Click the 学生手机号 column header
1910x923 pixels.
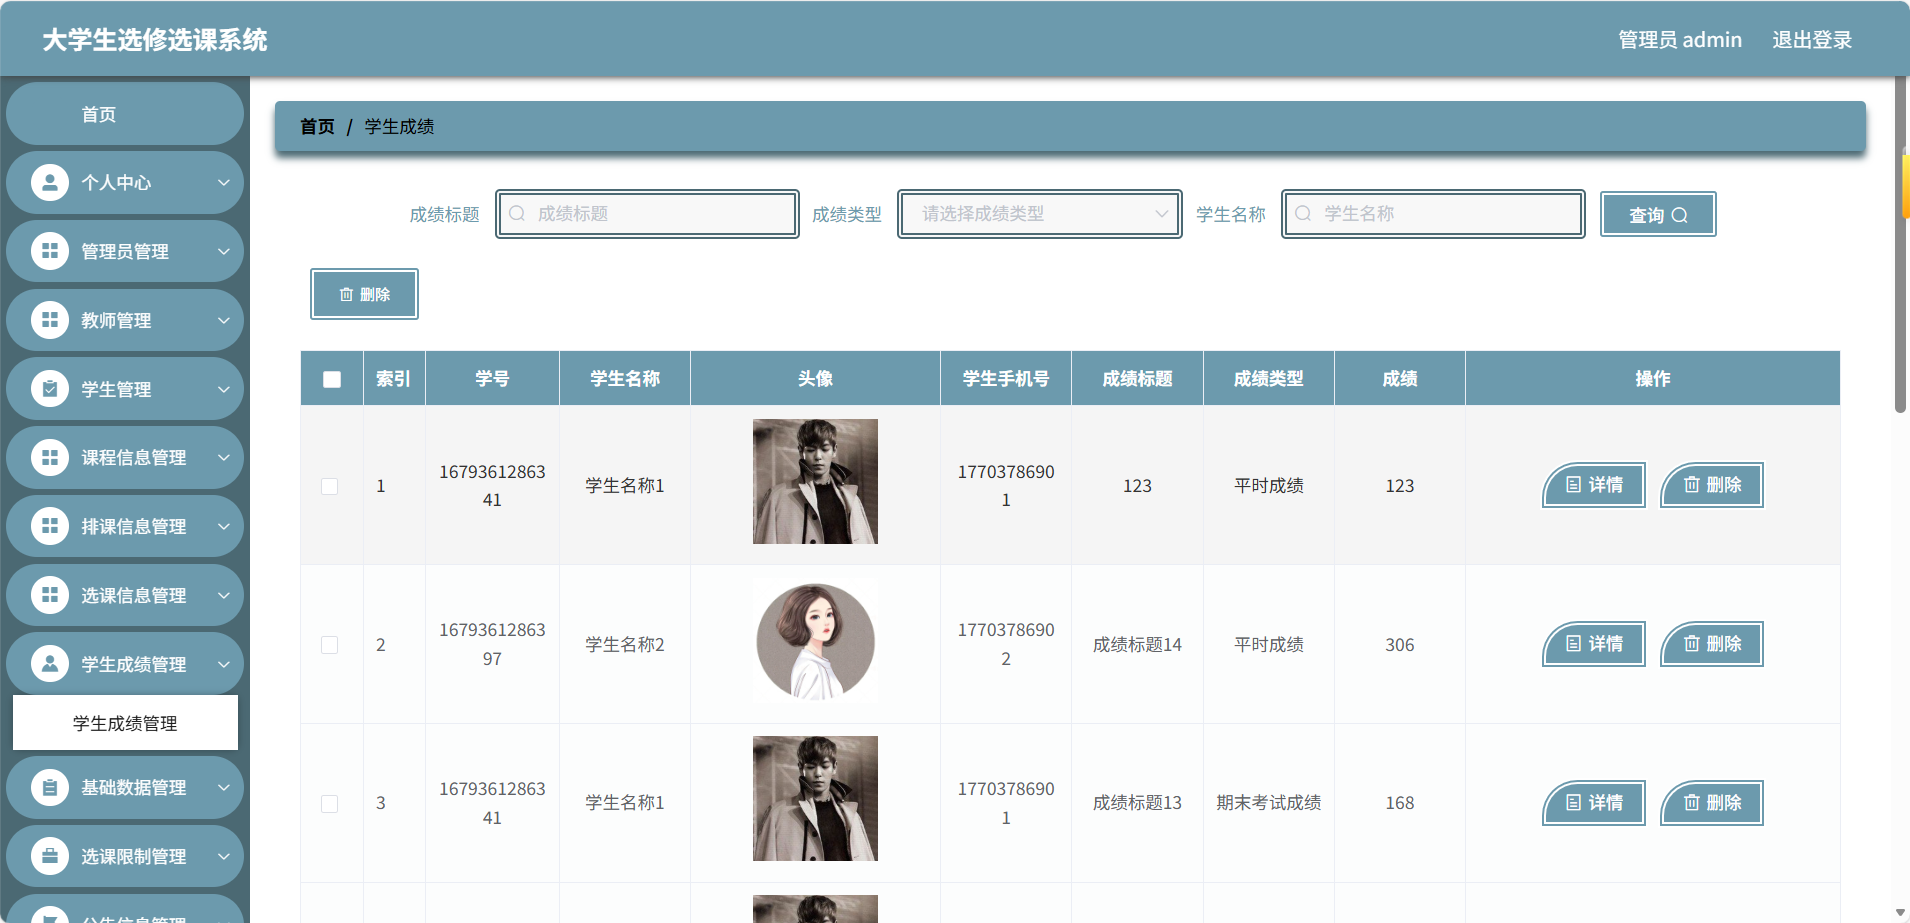coord(1006,379)
